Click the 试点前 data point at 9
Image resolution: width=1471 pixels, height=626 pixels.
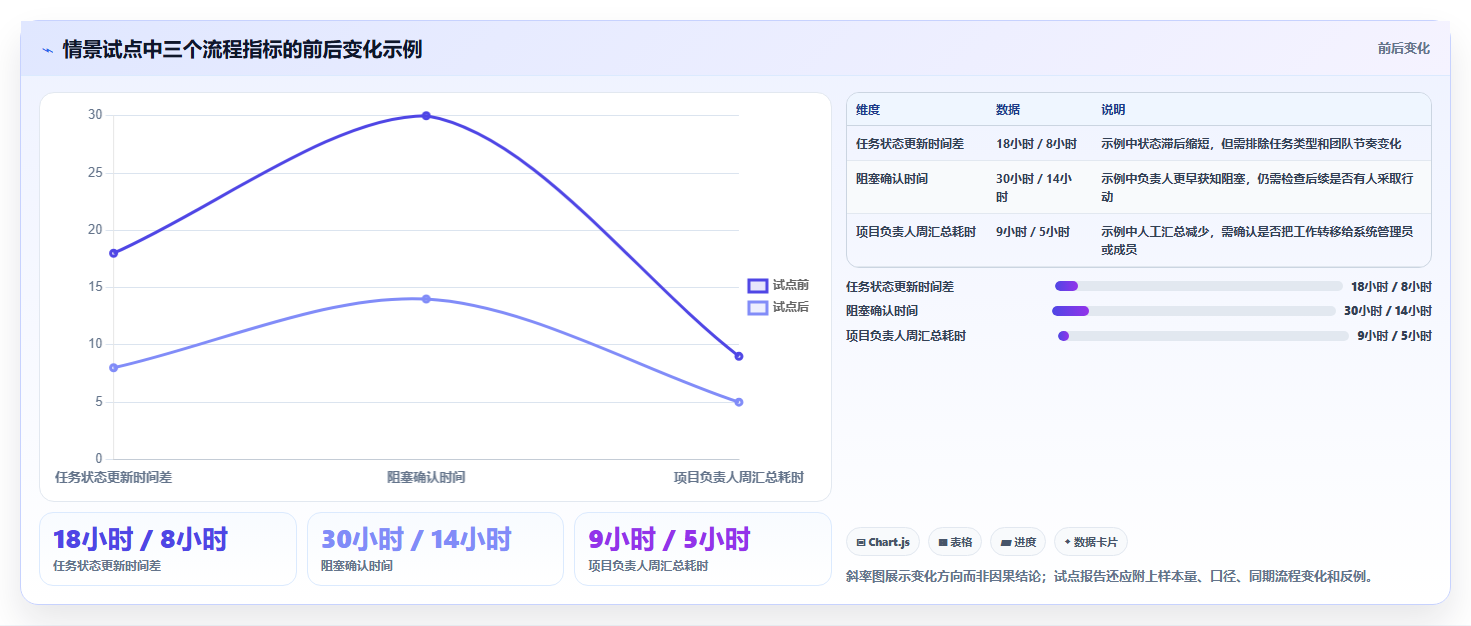coord(739,356)
